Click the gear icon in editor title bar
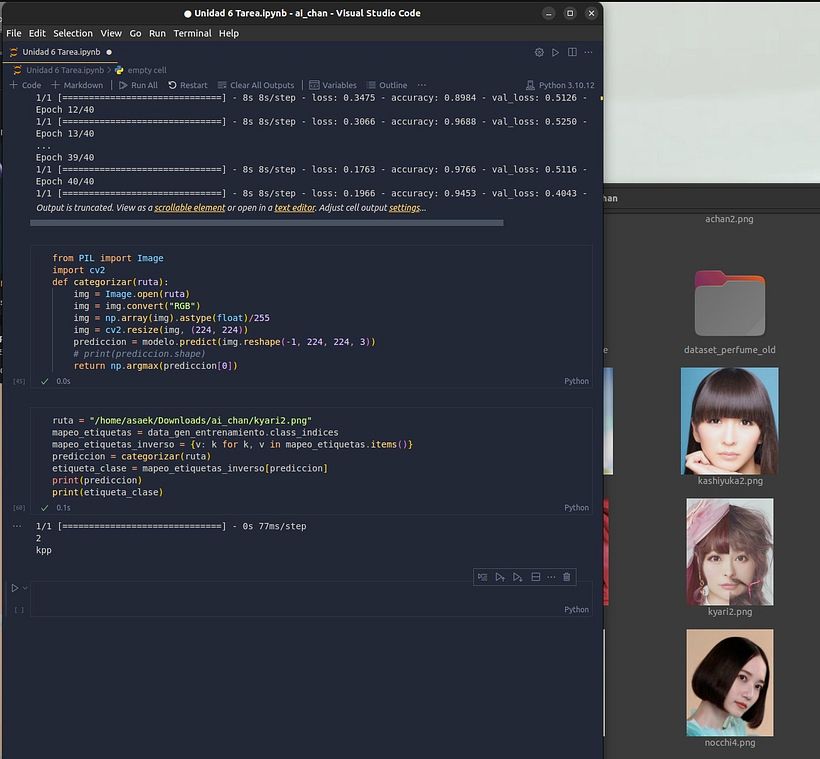820x759 pixels. click(539, 52)
